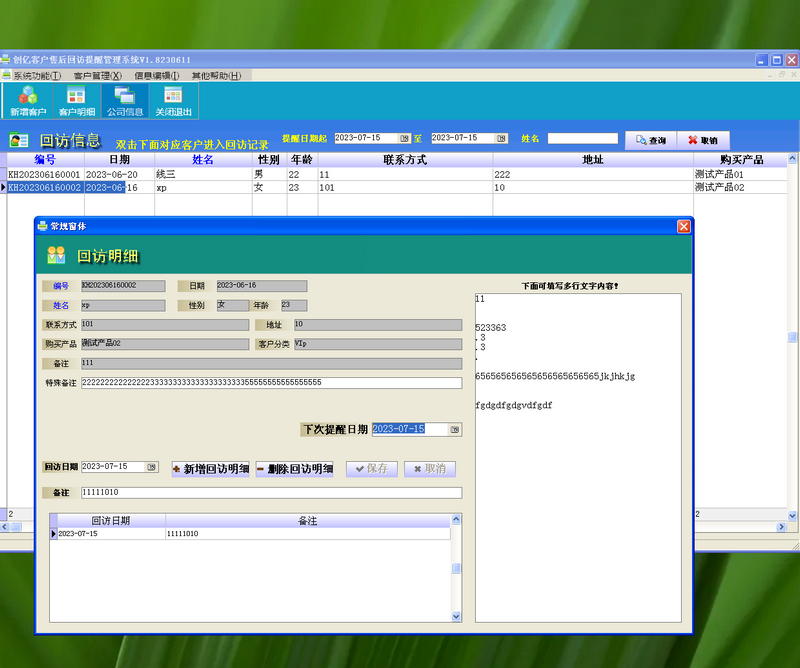
Task: Click 回访日期 column header in detail grid
Action: (x=111, y=521)
